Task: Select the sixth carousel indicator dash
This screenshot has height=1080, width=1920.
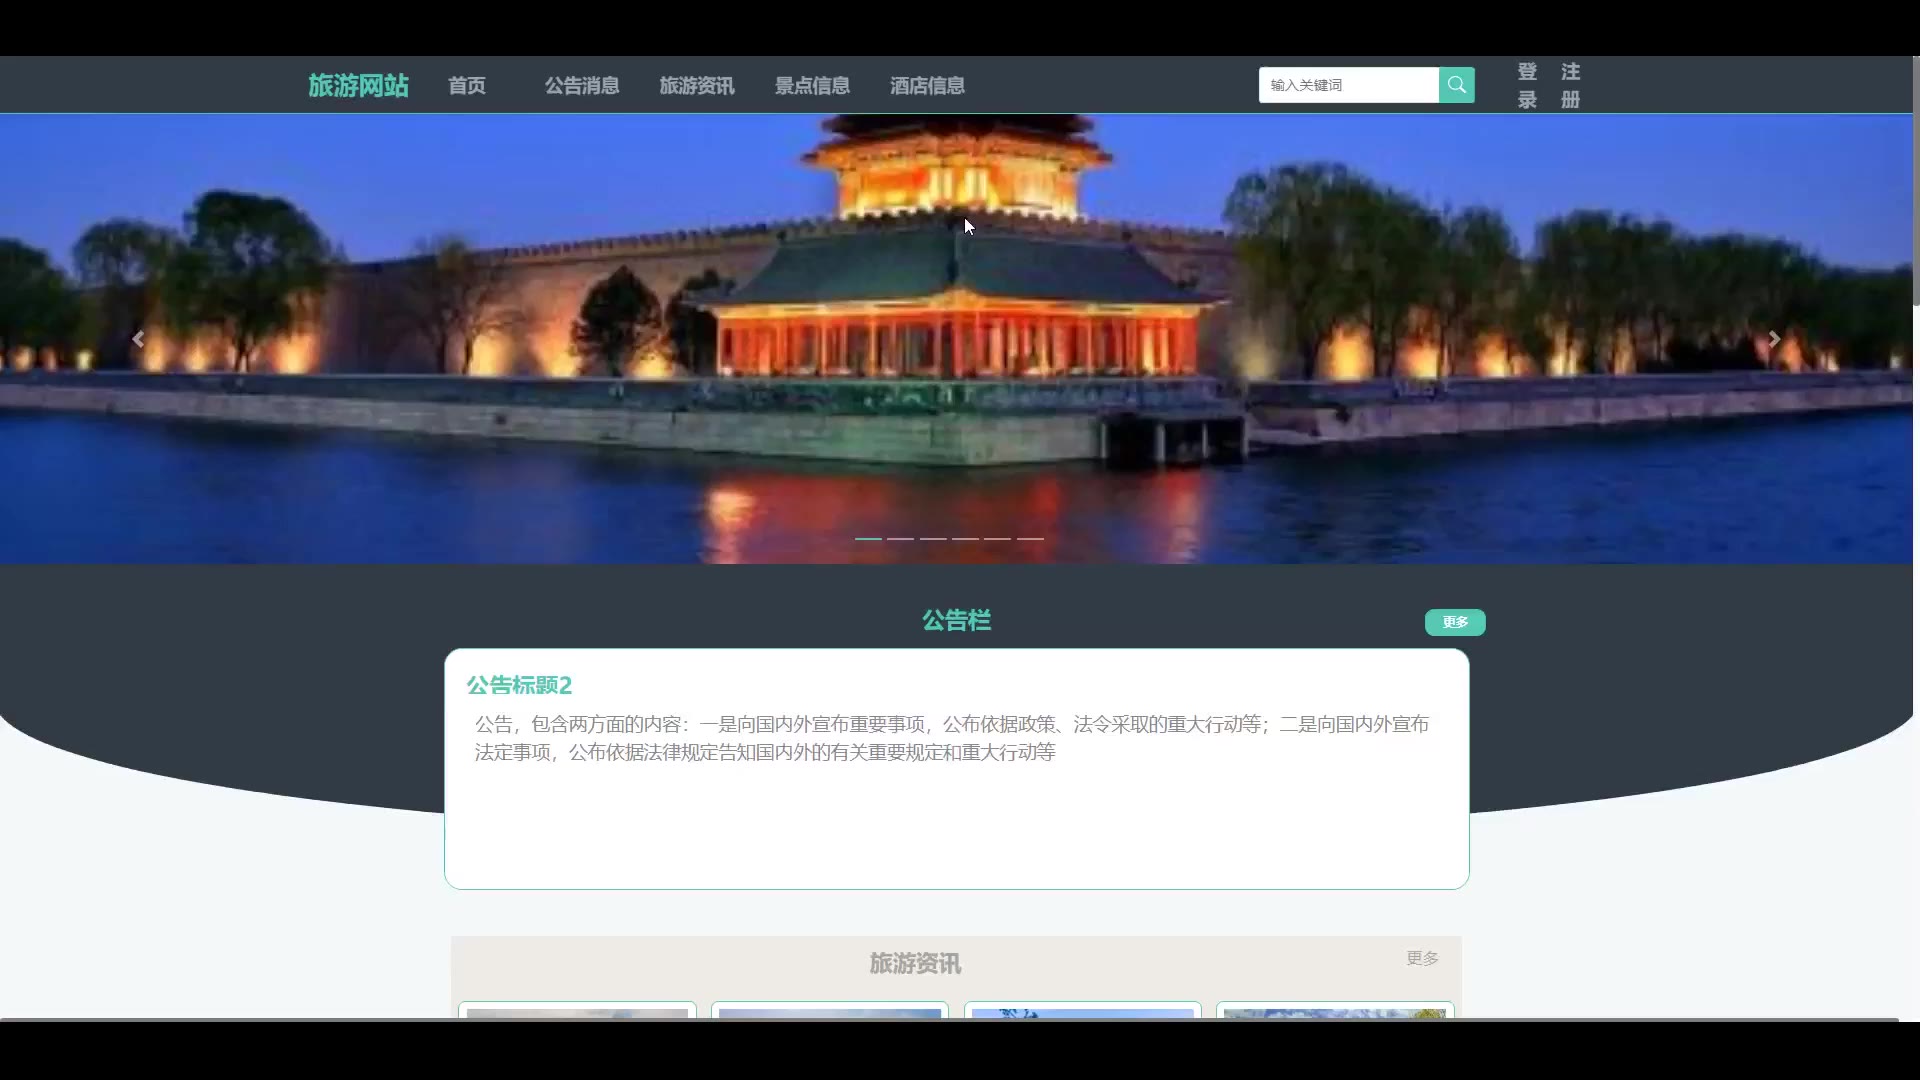Action: tap(1030, 538)
